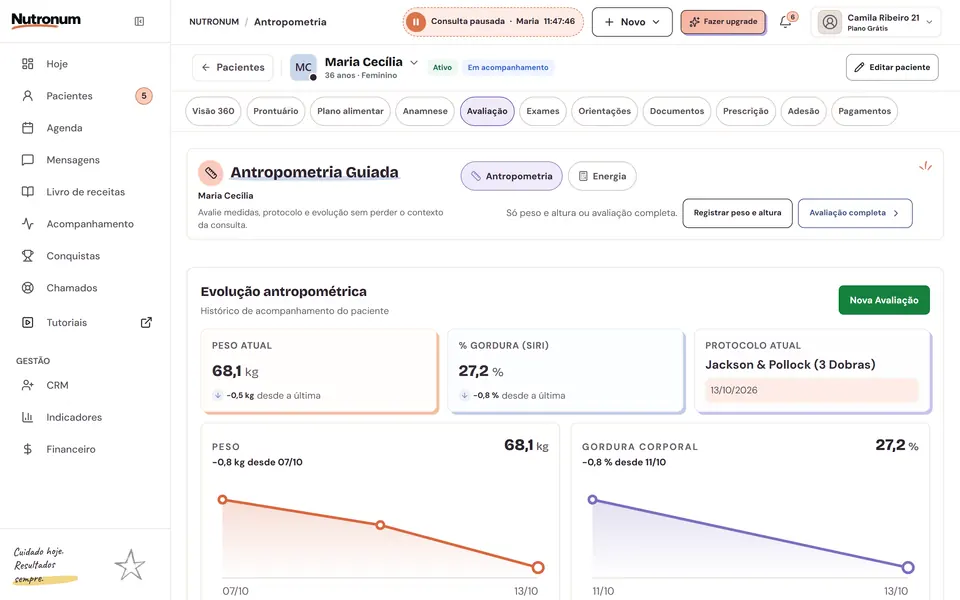960x600 pixels.
Task: Open the Pagamentos tab
Action: click(x=864, y=111)
